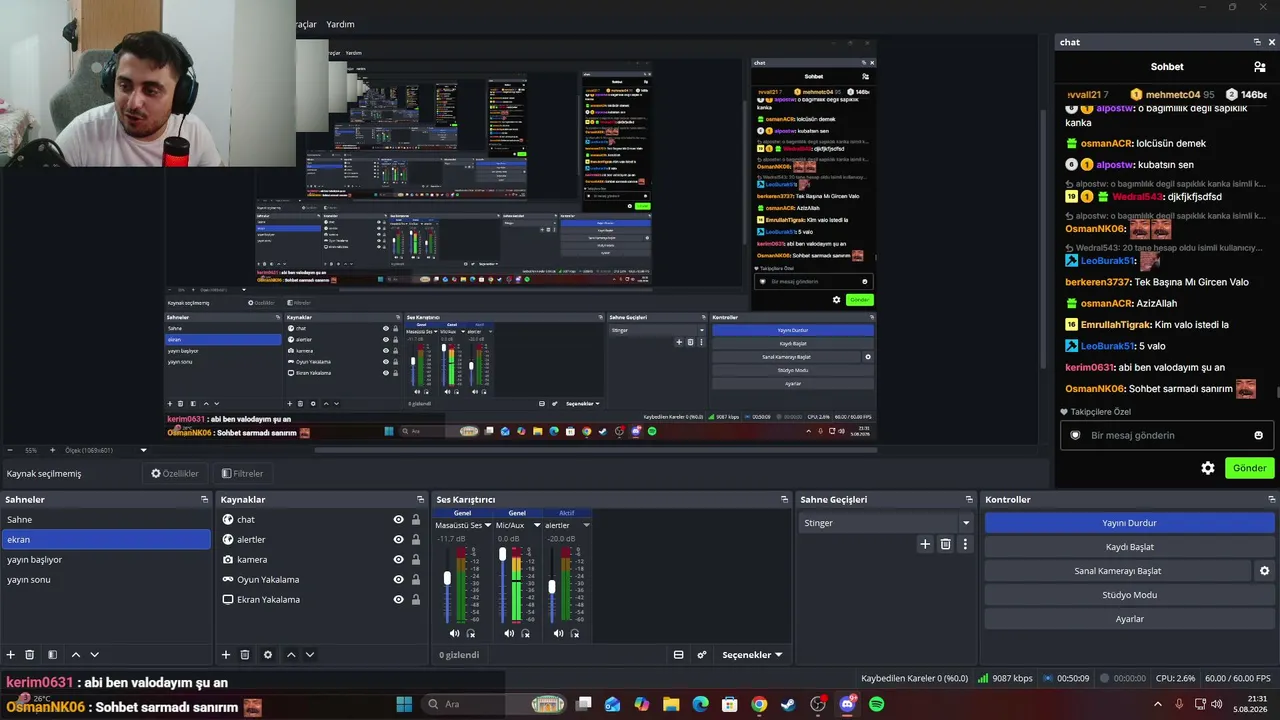Screen dimensions: 1280x720
Task: Open File Explorer from the taskbar
Action: click(671, 704)
